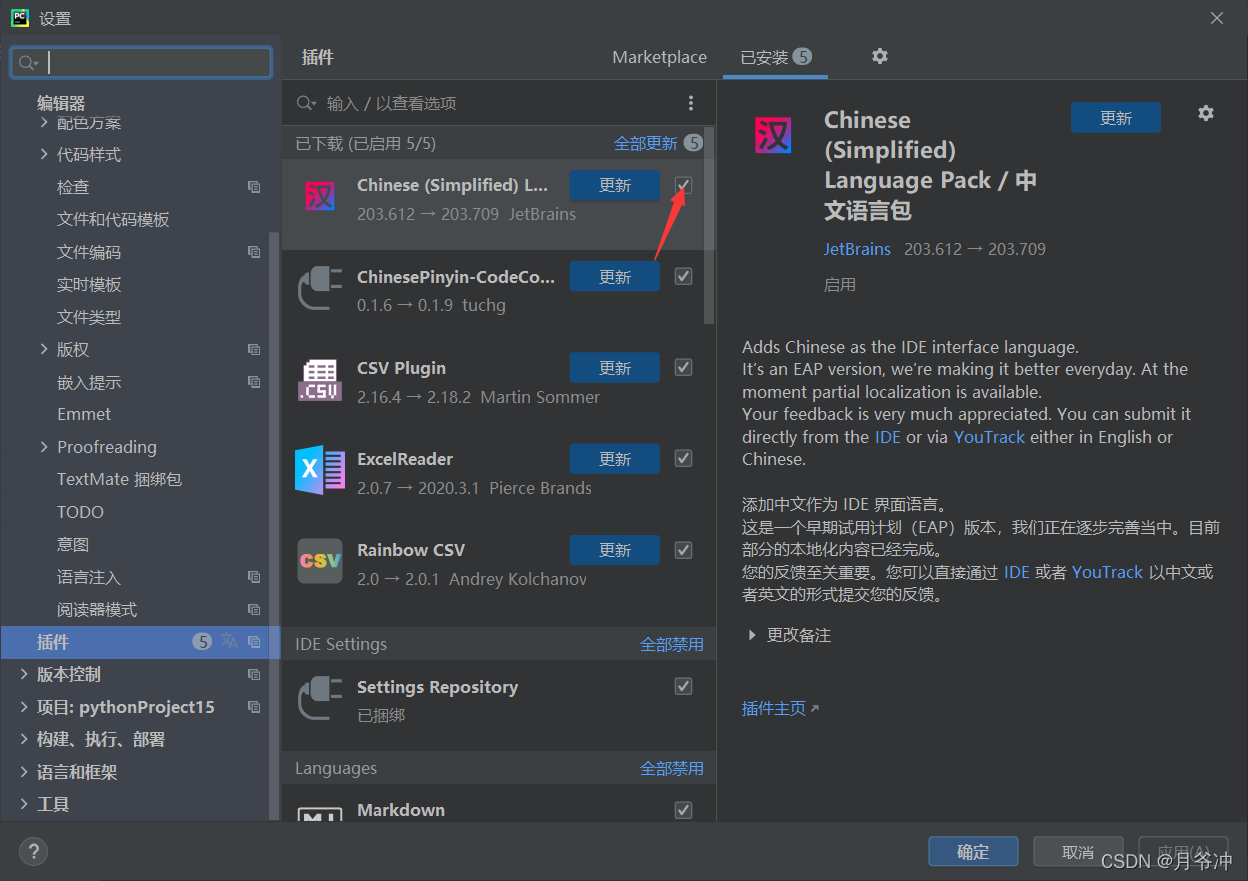Disable the Rainbow CSV plugin checkbox

tap(683, 549)
